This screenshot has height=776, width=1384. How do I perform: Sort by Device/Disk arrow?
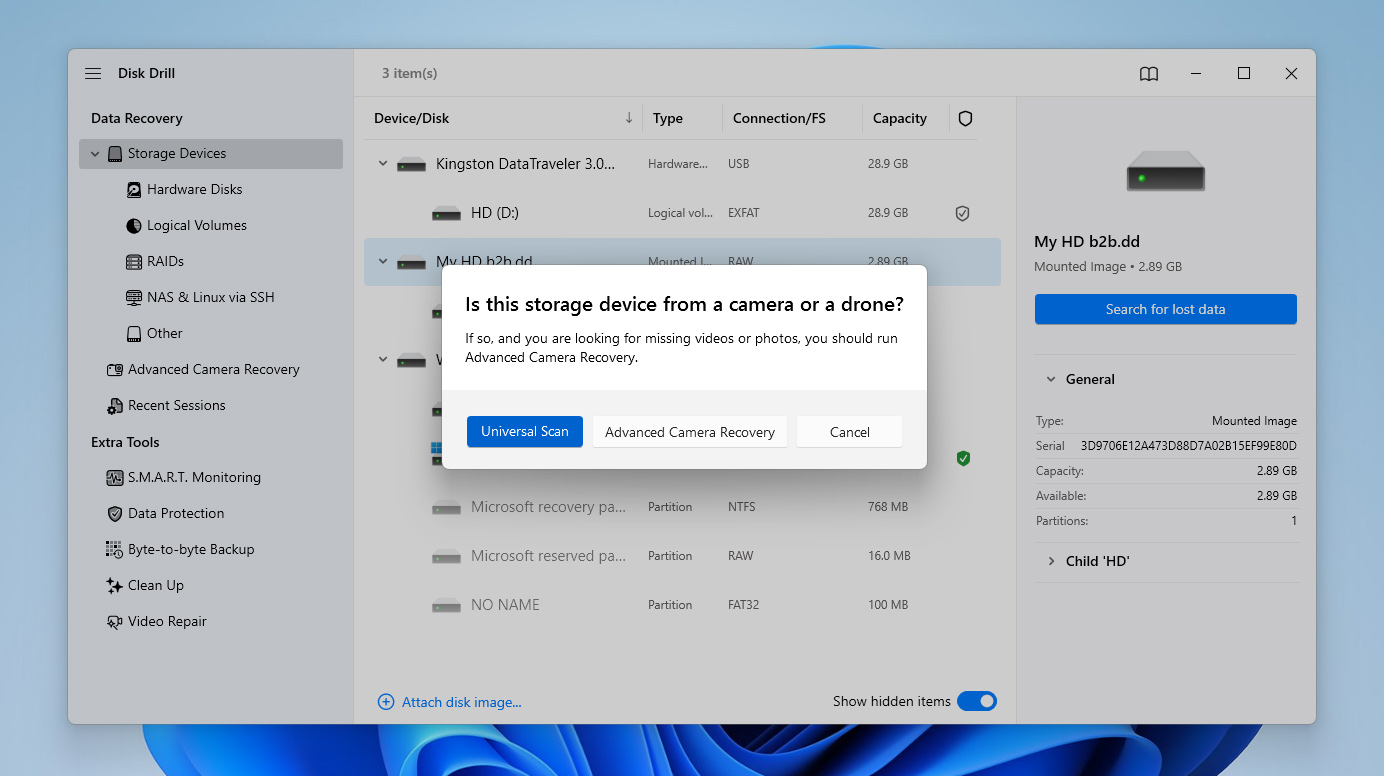coord(629,118)
